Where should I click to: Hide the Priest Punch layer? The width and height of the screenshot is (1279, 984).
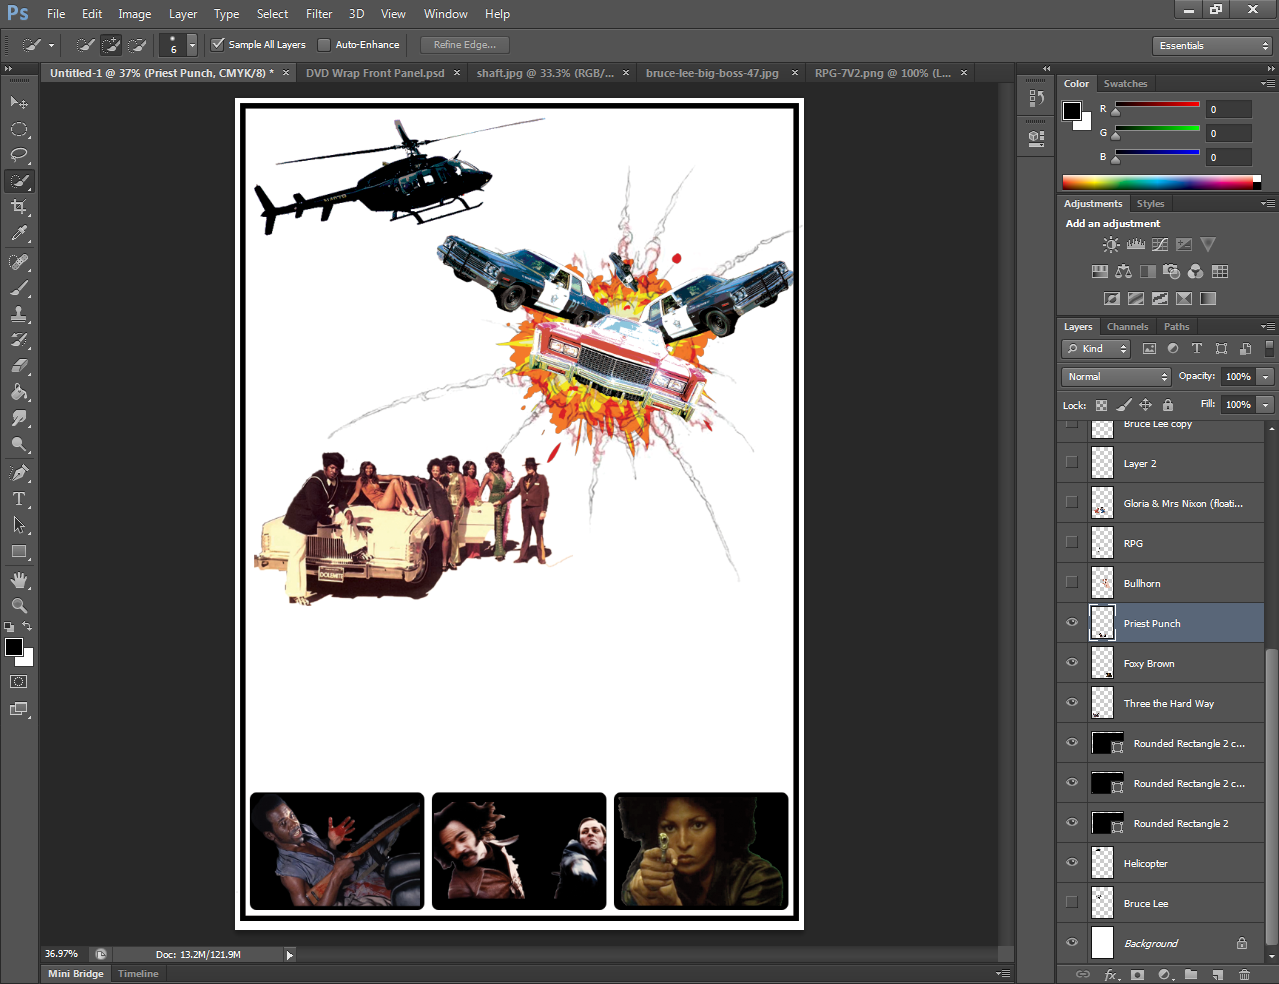[1072, 622]
